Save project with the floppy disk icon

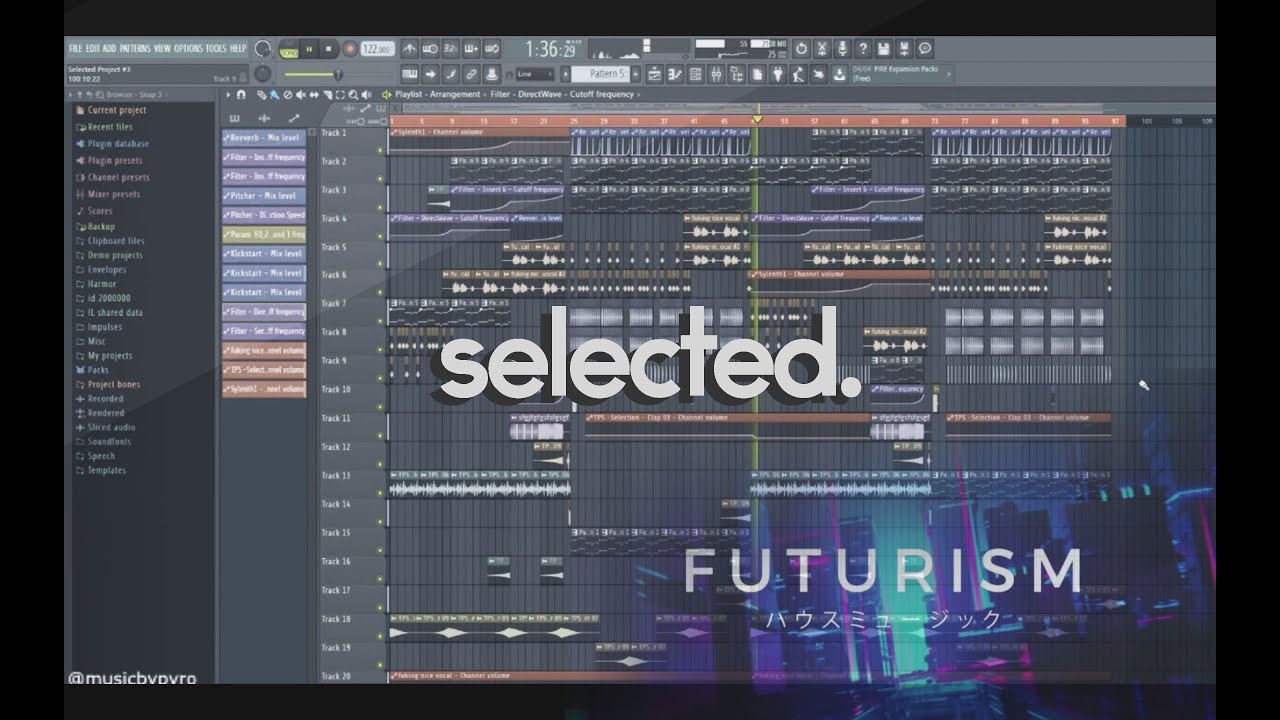tap(884, 49)
